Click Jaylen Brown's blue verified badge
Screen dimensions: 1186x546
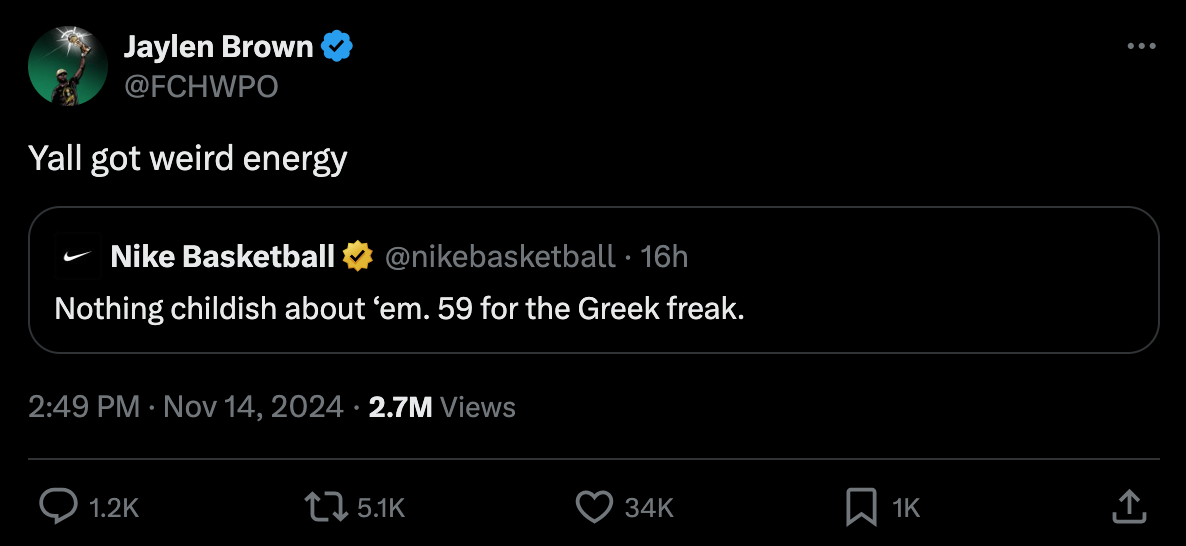coord(336,46)
